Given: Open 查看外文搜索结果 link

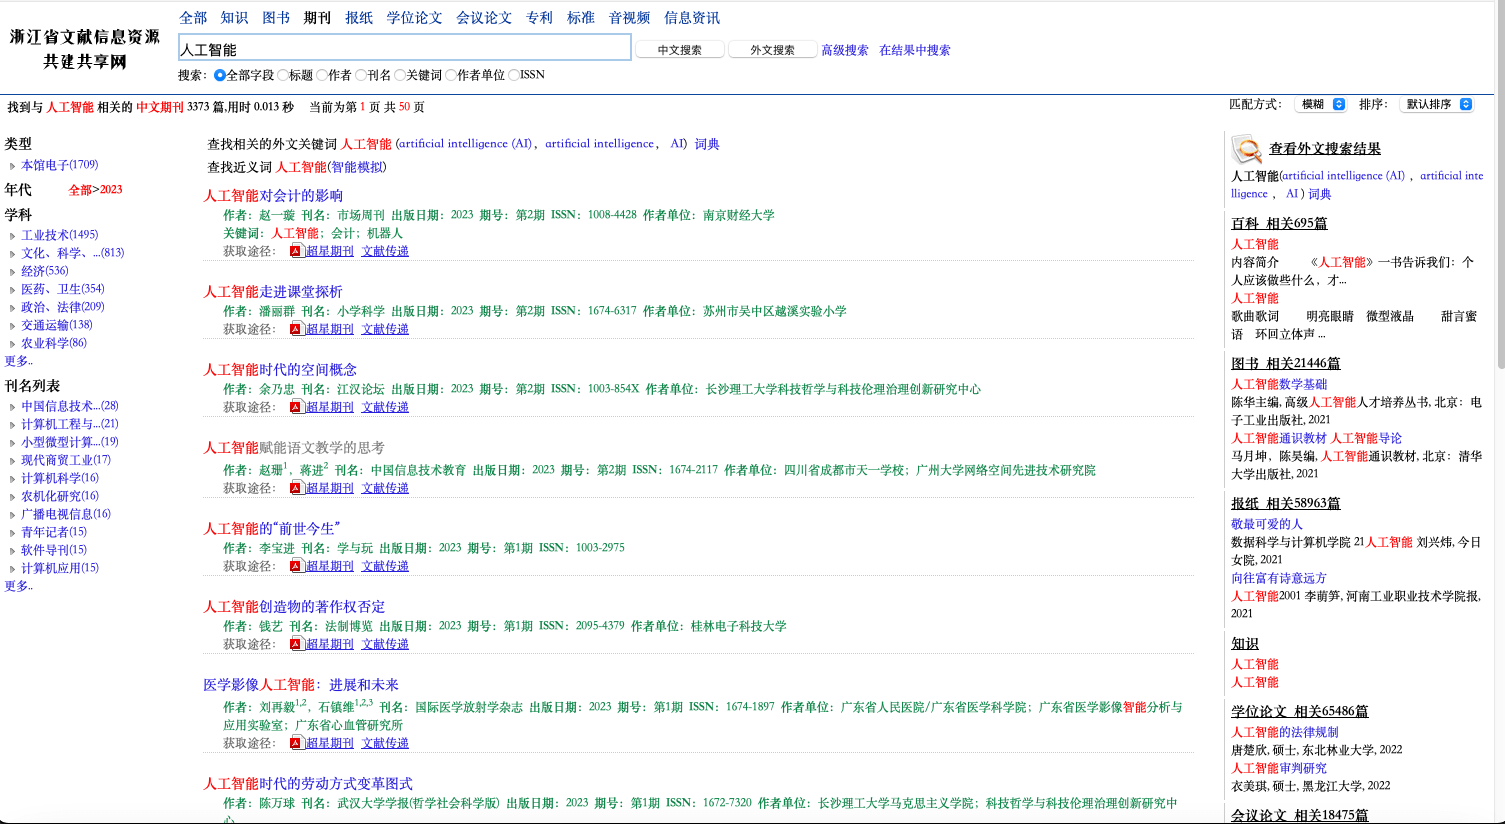Looking at the screenshot, I should point(1325,149).
